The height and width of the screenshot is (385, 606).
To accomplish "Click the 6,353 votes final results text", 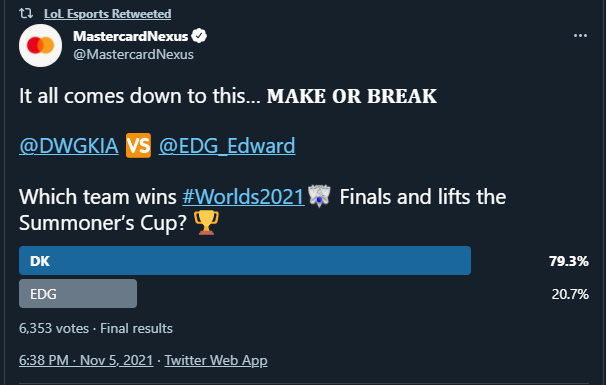I will point(96,329).
